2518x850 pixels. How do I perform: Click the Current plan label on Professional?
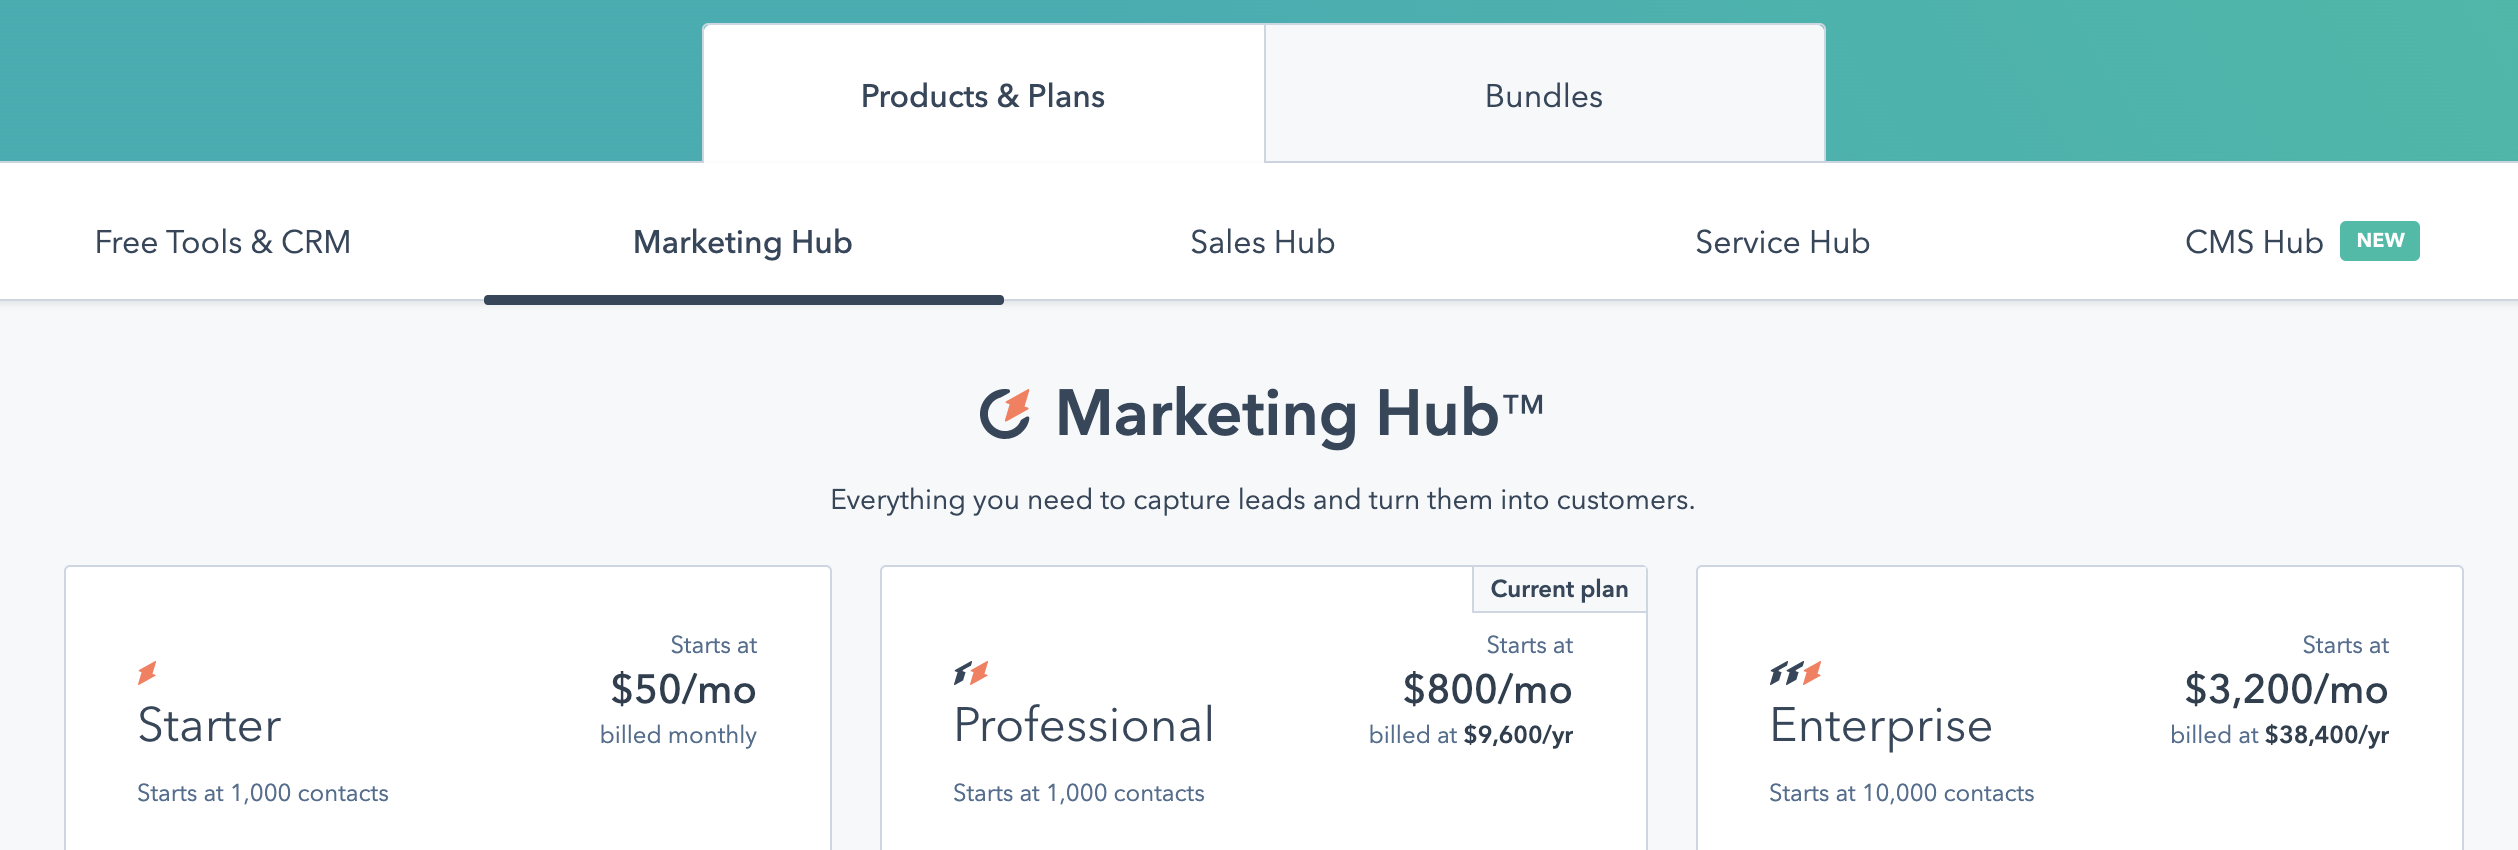point(1558,589)
